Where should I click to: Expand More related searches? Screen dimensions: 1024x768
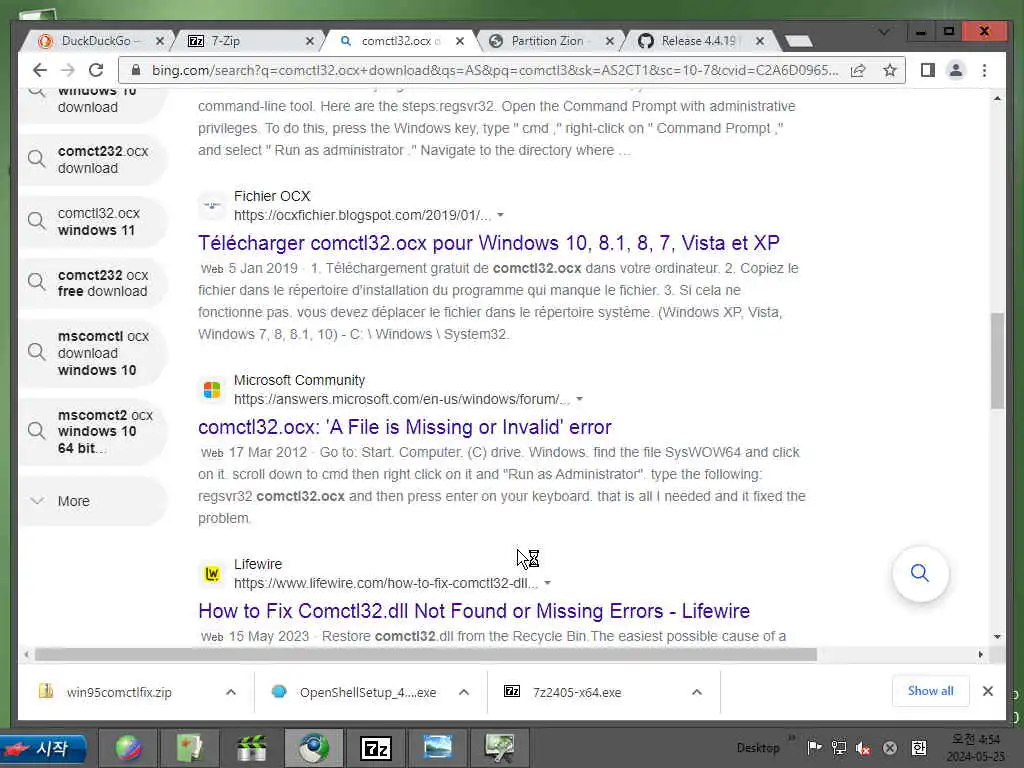click(x=93, y=501)
